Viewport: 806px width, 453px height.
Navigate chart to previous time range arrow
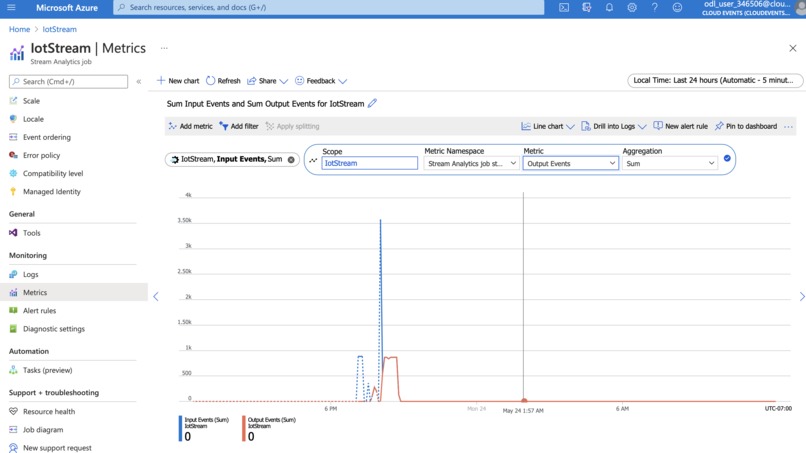click(156, 296)
